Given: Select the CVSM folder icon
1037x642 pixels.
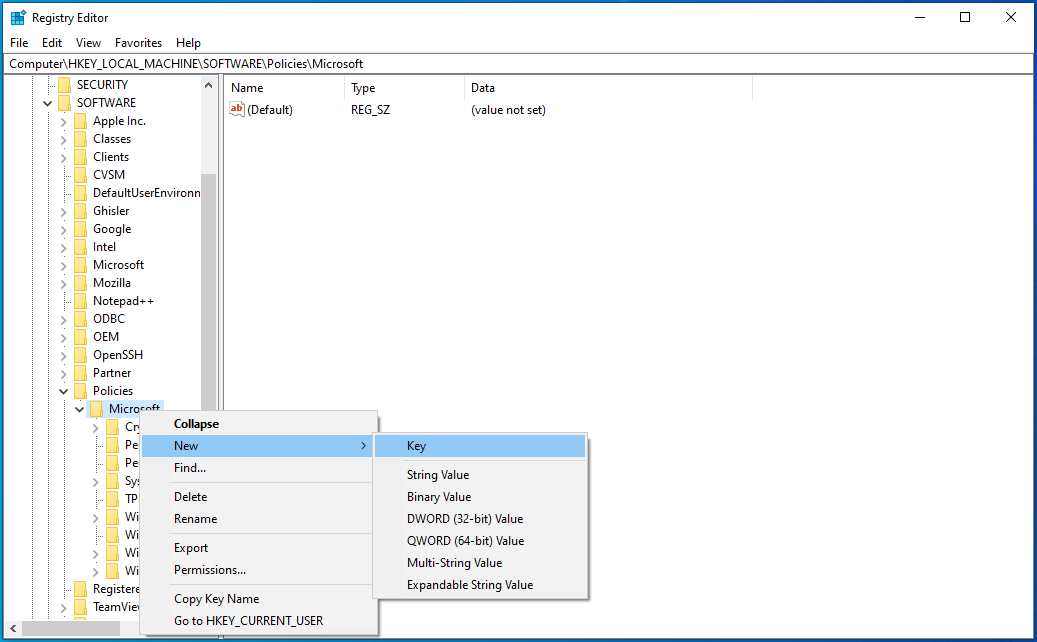Looking at the screenshot, I should (x=83, y=174).
